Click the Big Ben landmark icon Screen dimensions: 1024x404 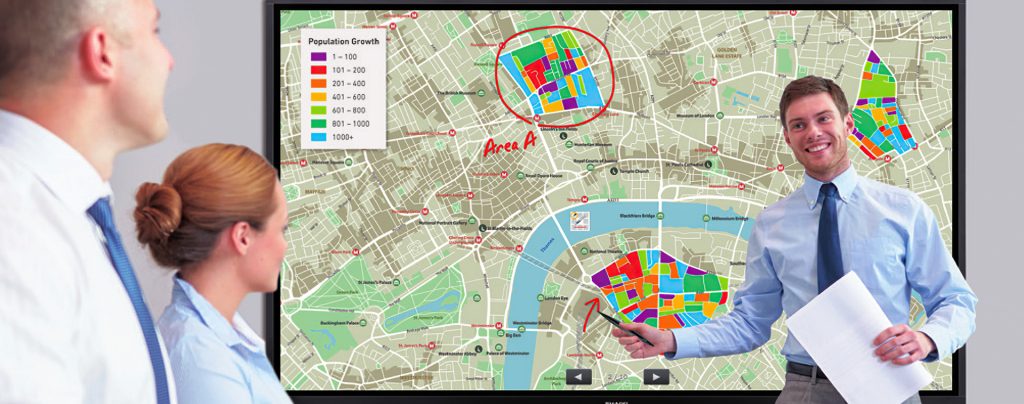point(500,335)
